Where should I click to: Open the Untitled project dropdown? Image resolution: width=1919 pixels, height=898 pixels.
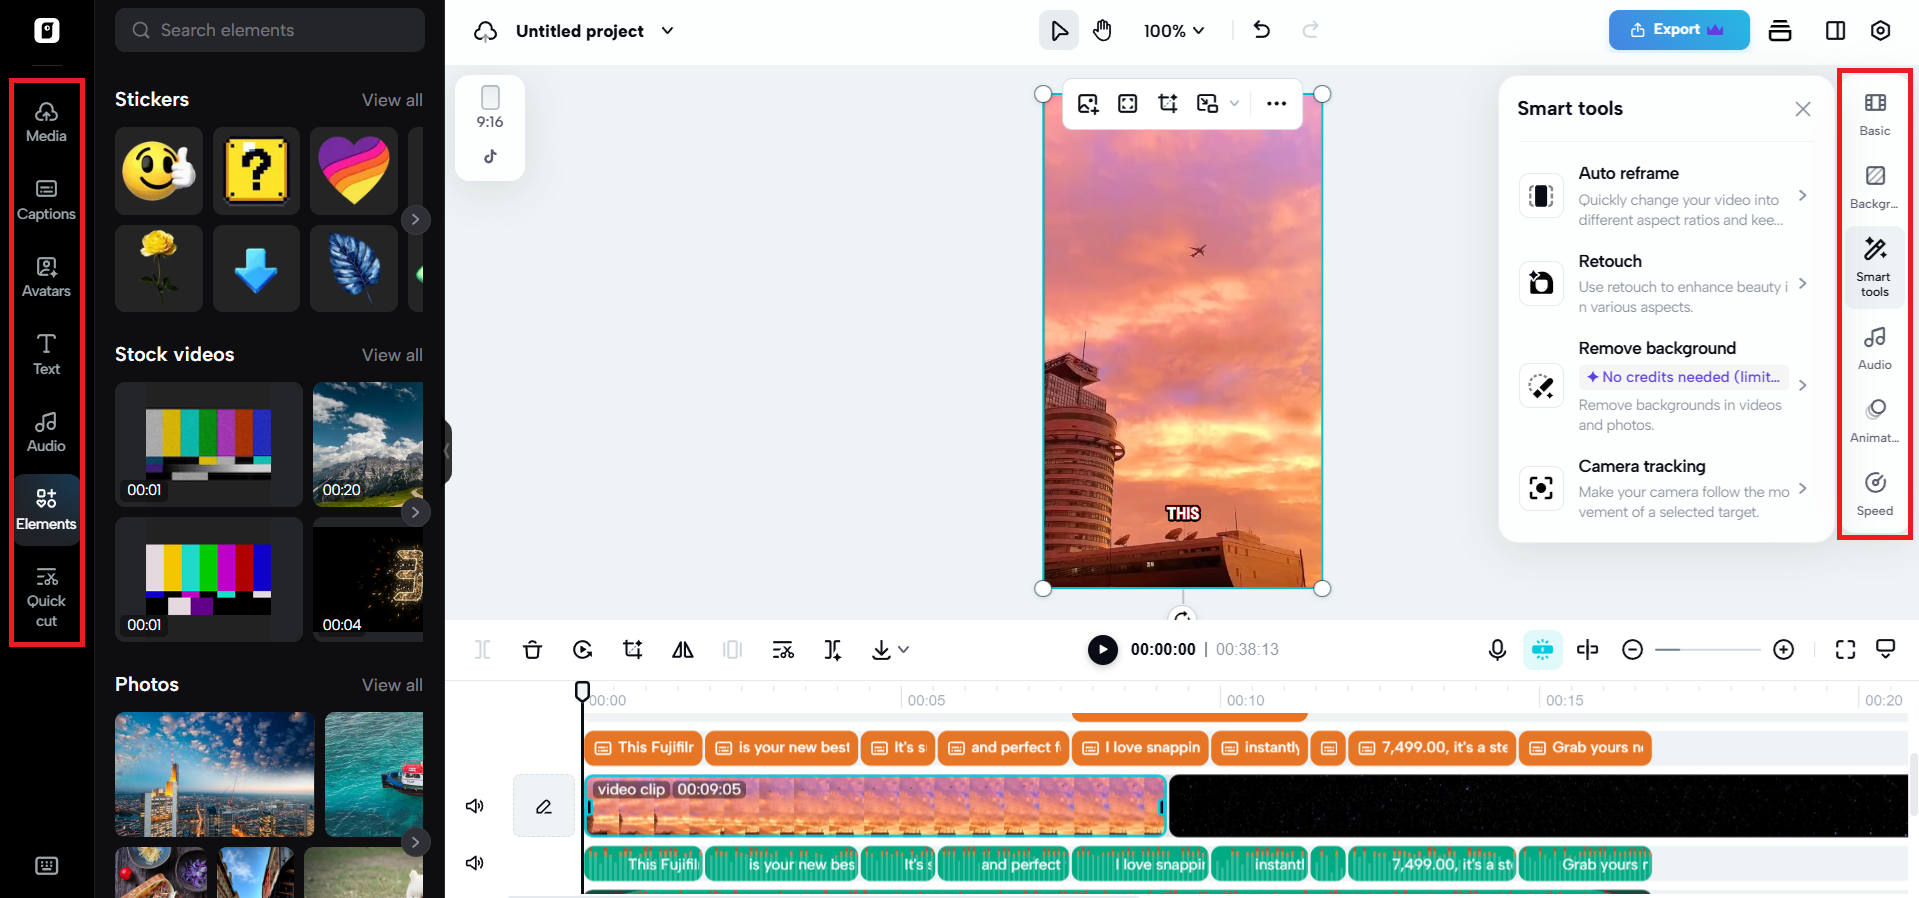[667, 31]
